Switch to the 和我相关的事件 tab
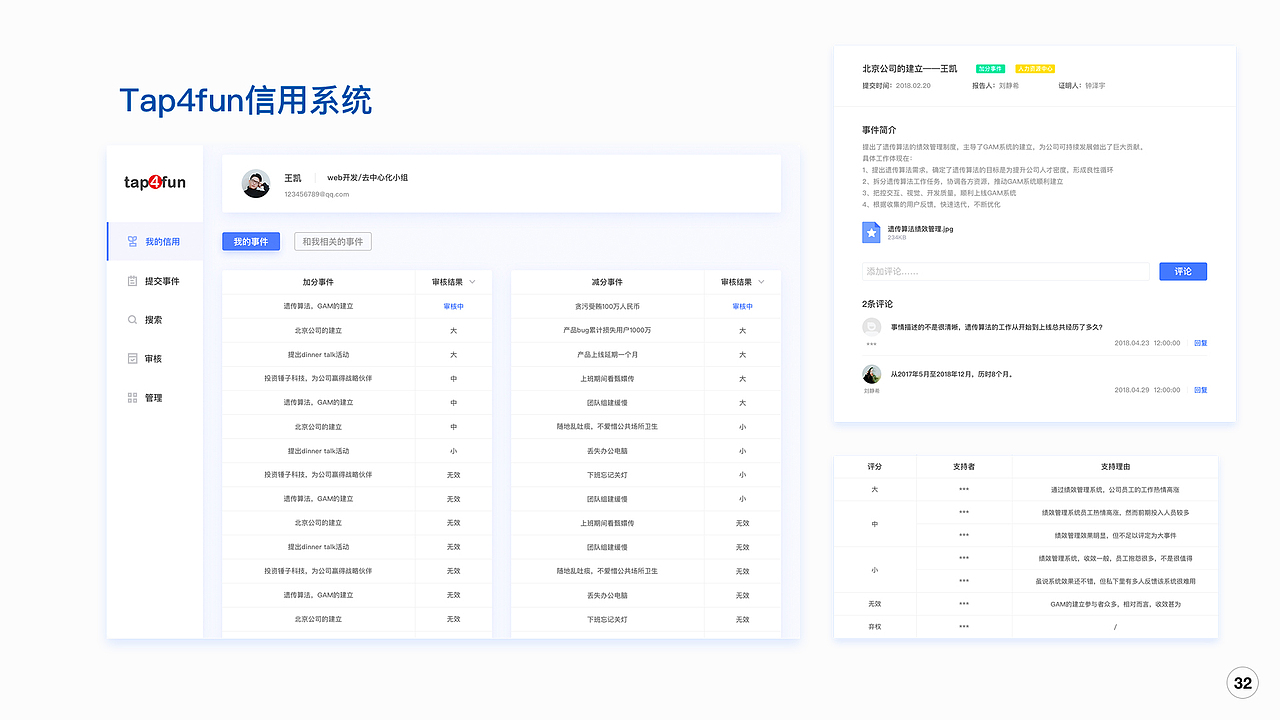 coord(333,242)
